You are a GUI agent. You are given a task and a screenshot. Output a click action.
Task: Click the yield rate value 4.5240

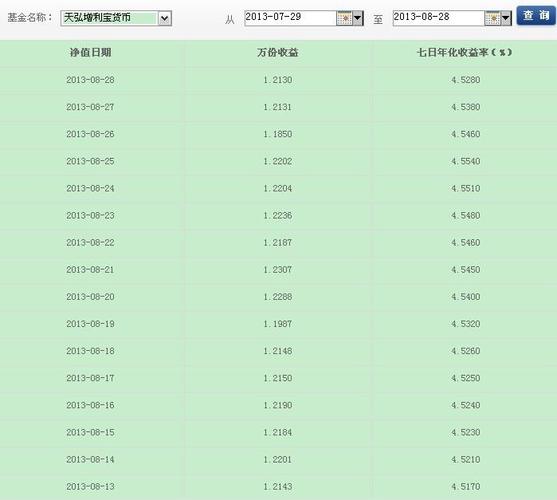tap(466, 405)
